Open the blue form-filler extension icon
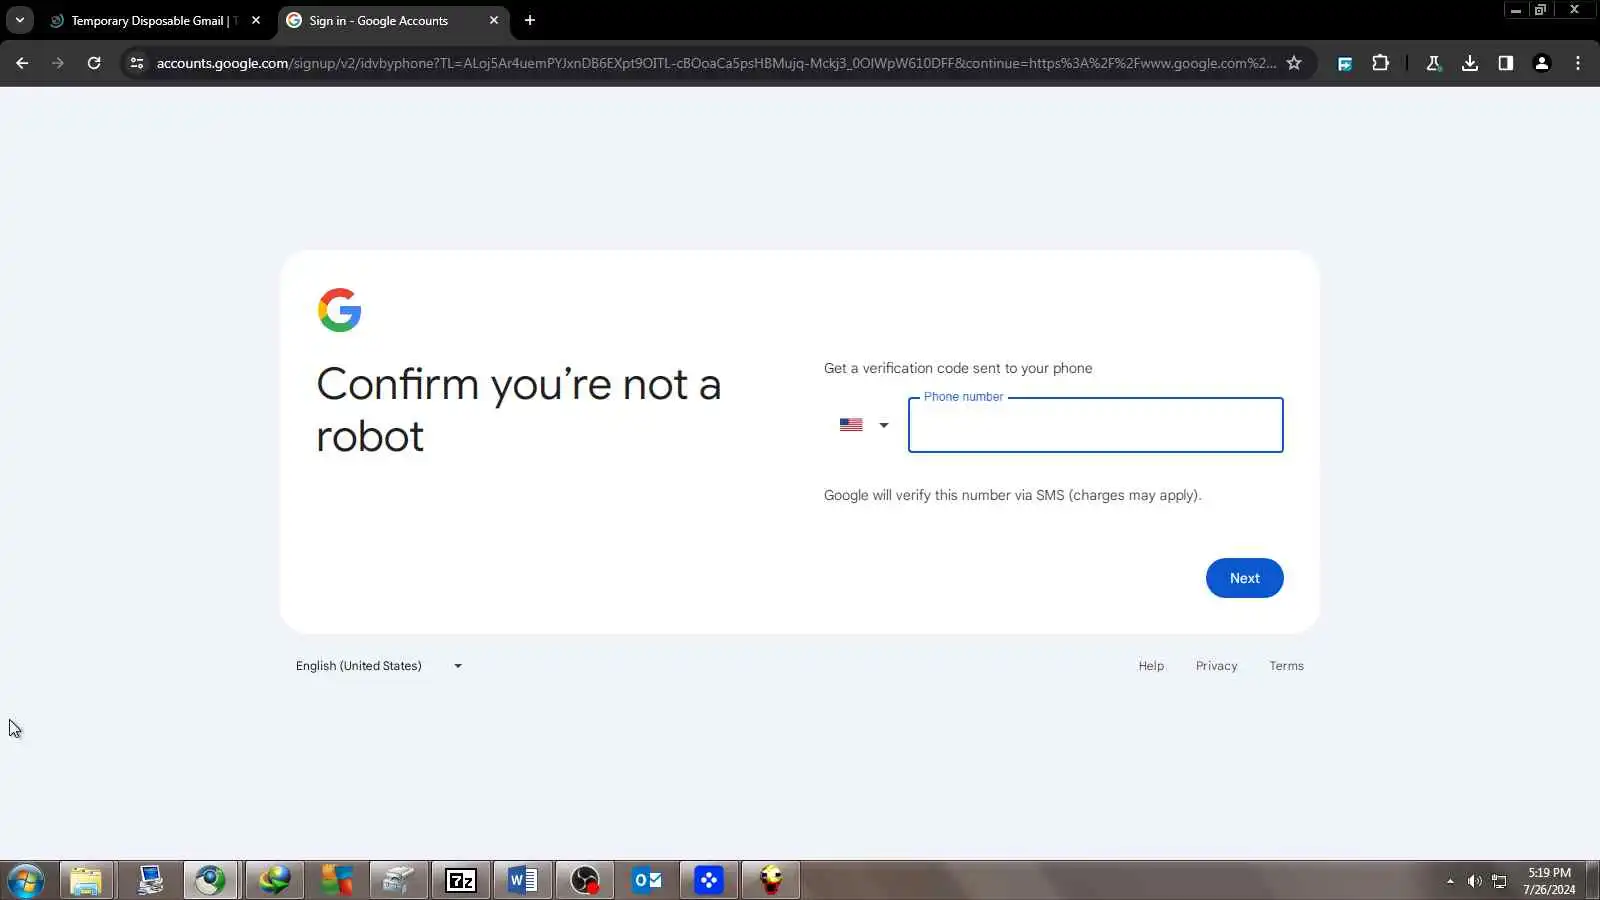The height and width of the screenshot is (900, 1600). (1345, 63)
